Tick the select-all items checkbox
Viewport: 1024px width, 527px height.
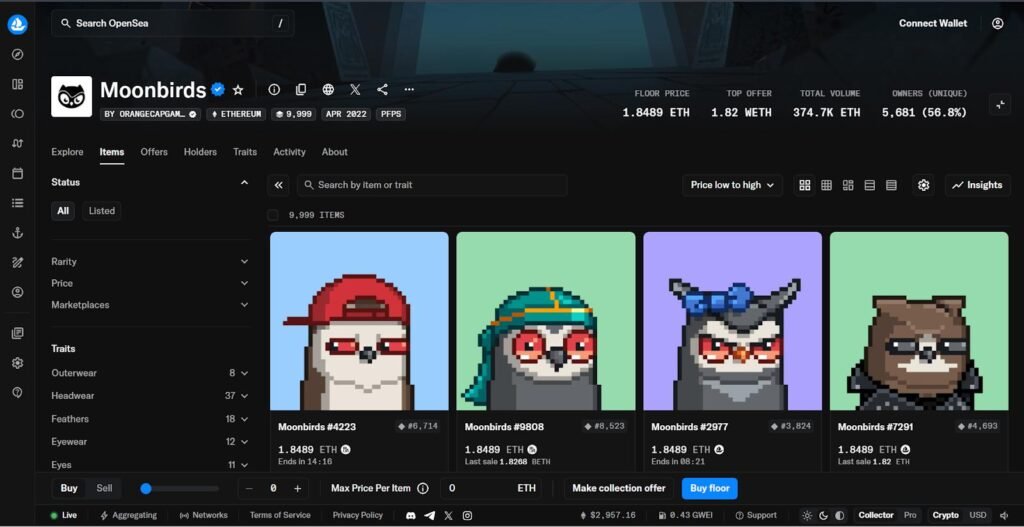pos(273,215)
